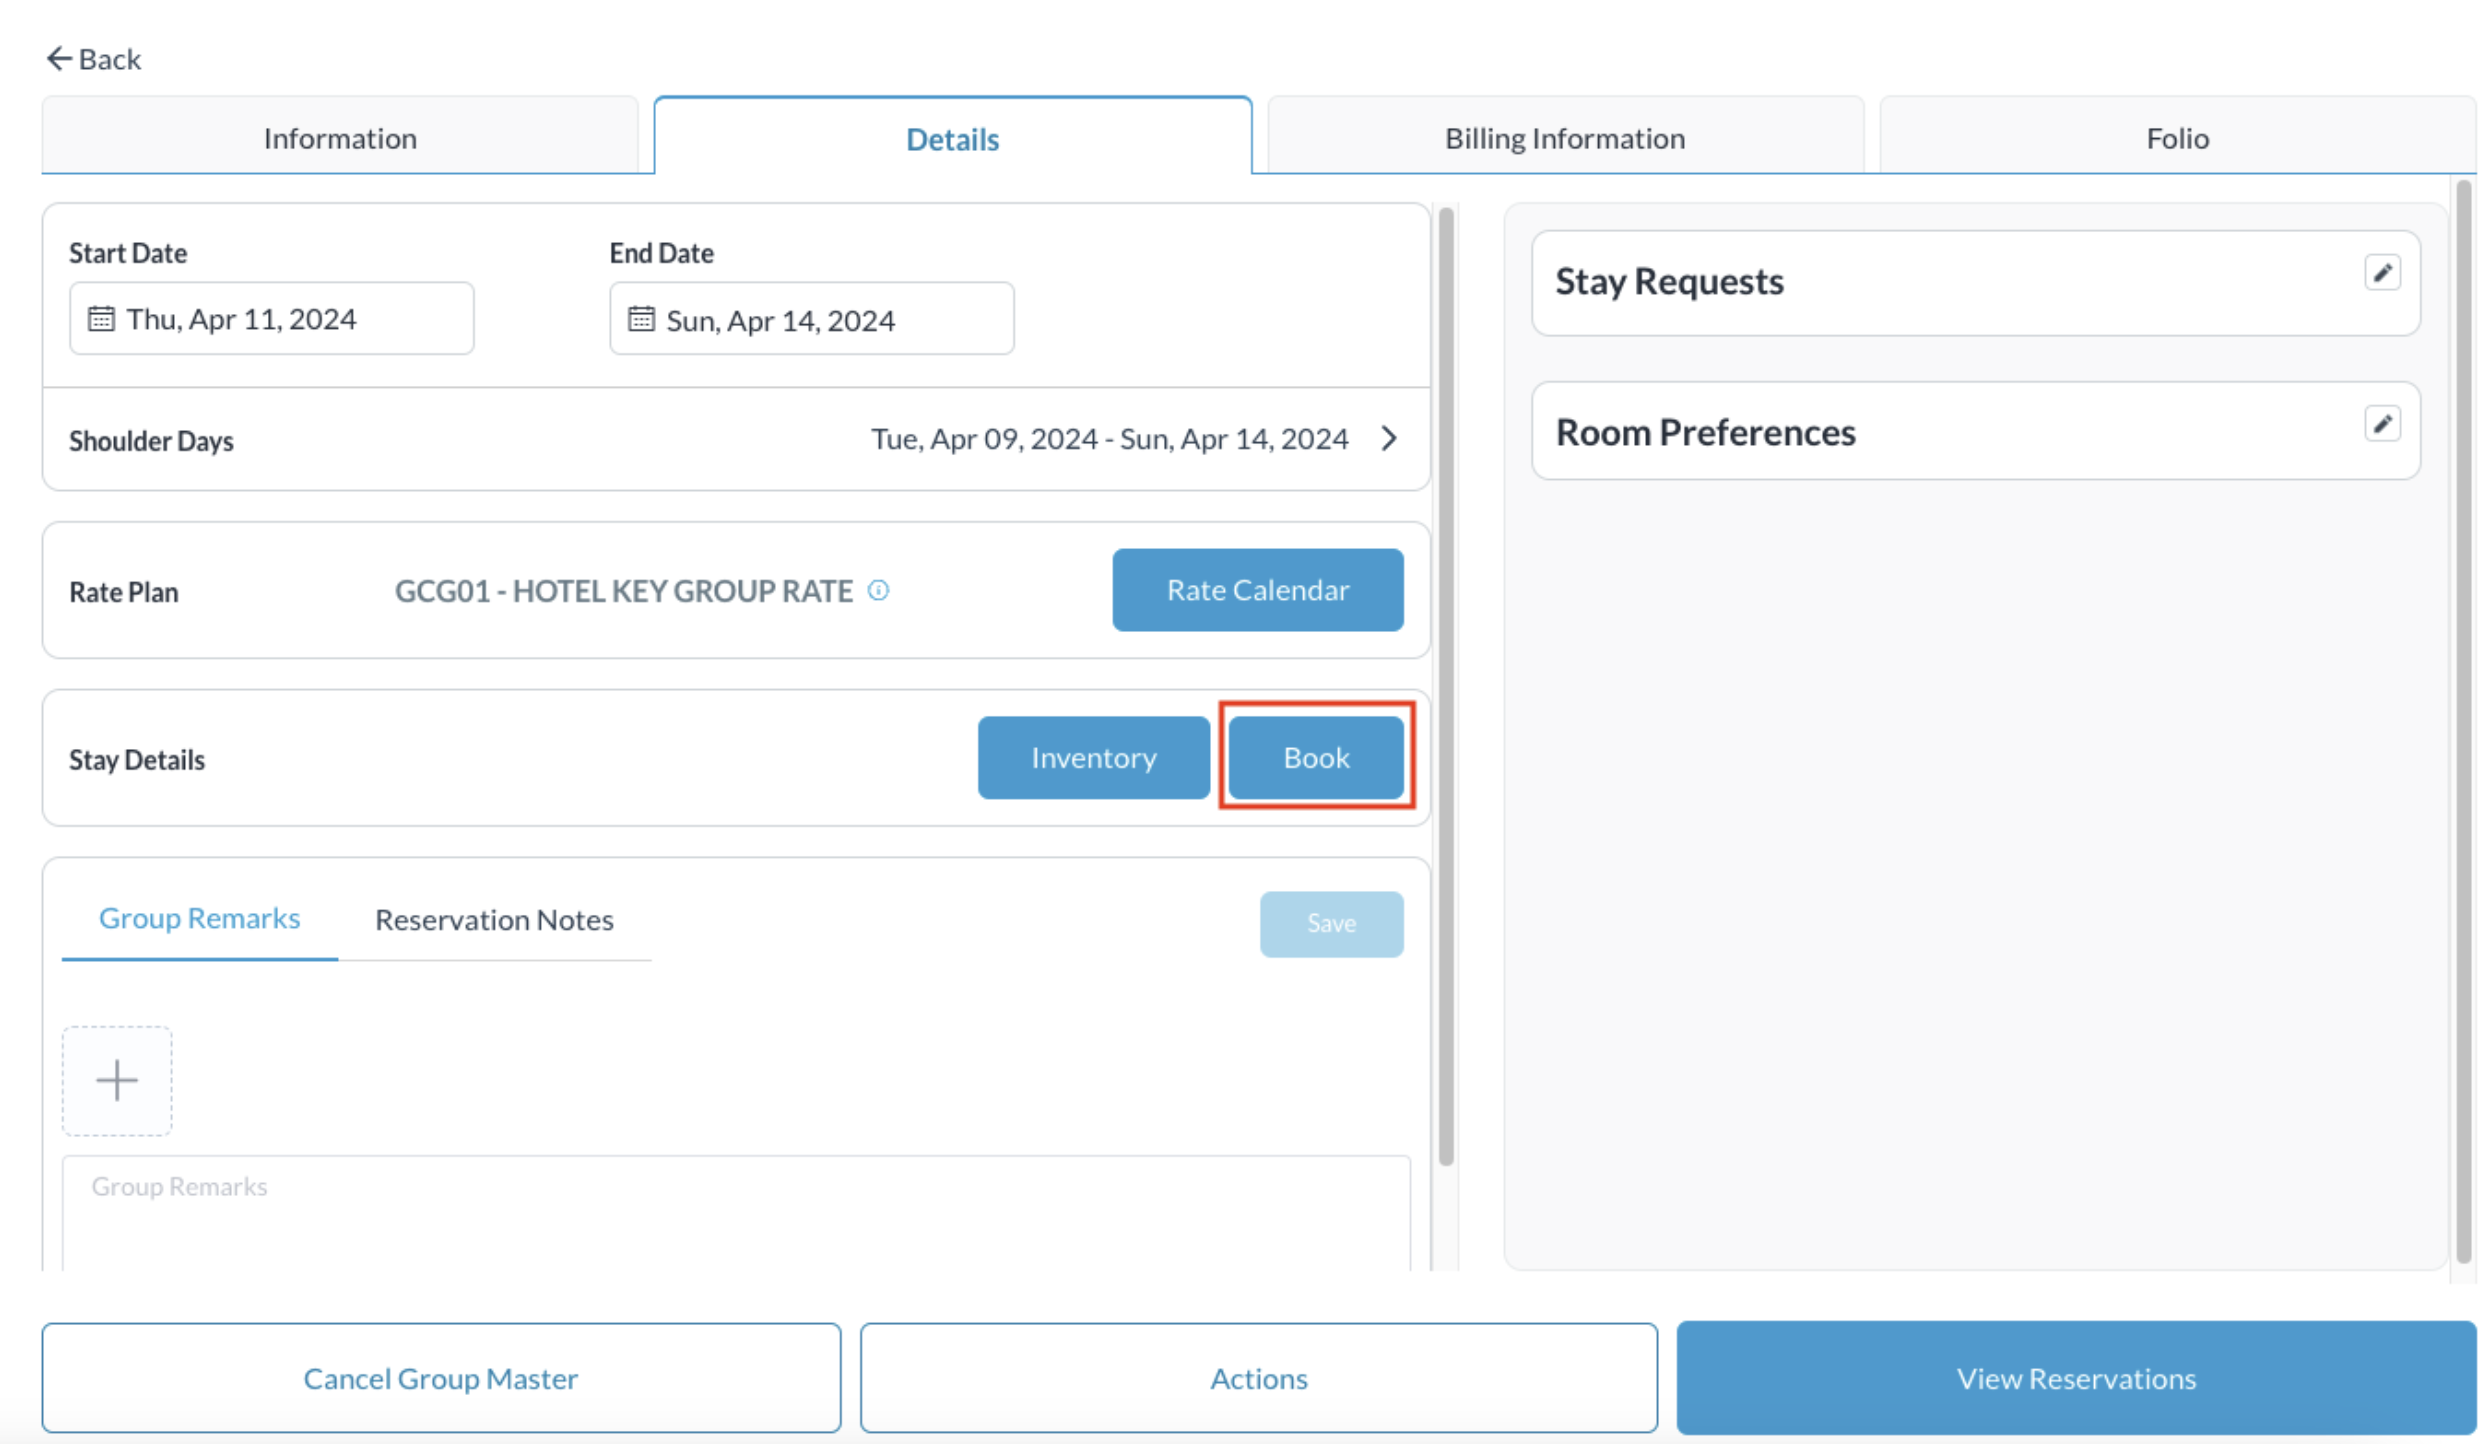Open the End Date calendar picker icon

tap(641, 318)
